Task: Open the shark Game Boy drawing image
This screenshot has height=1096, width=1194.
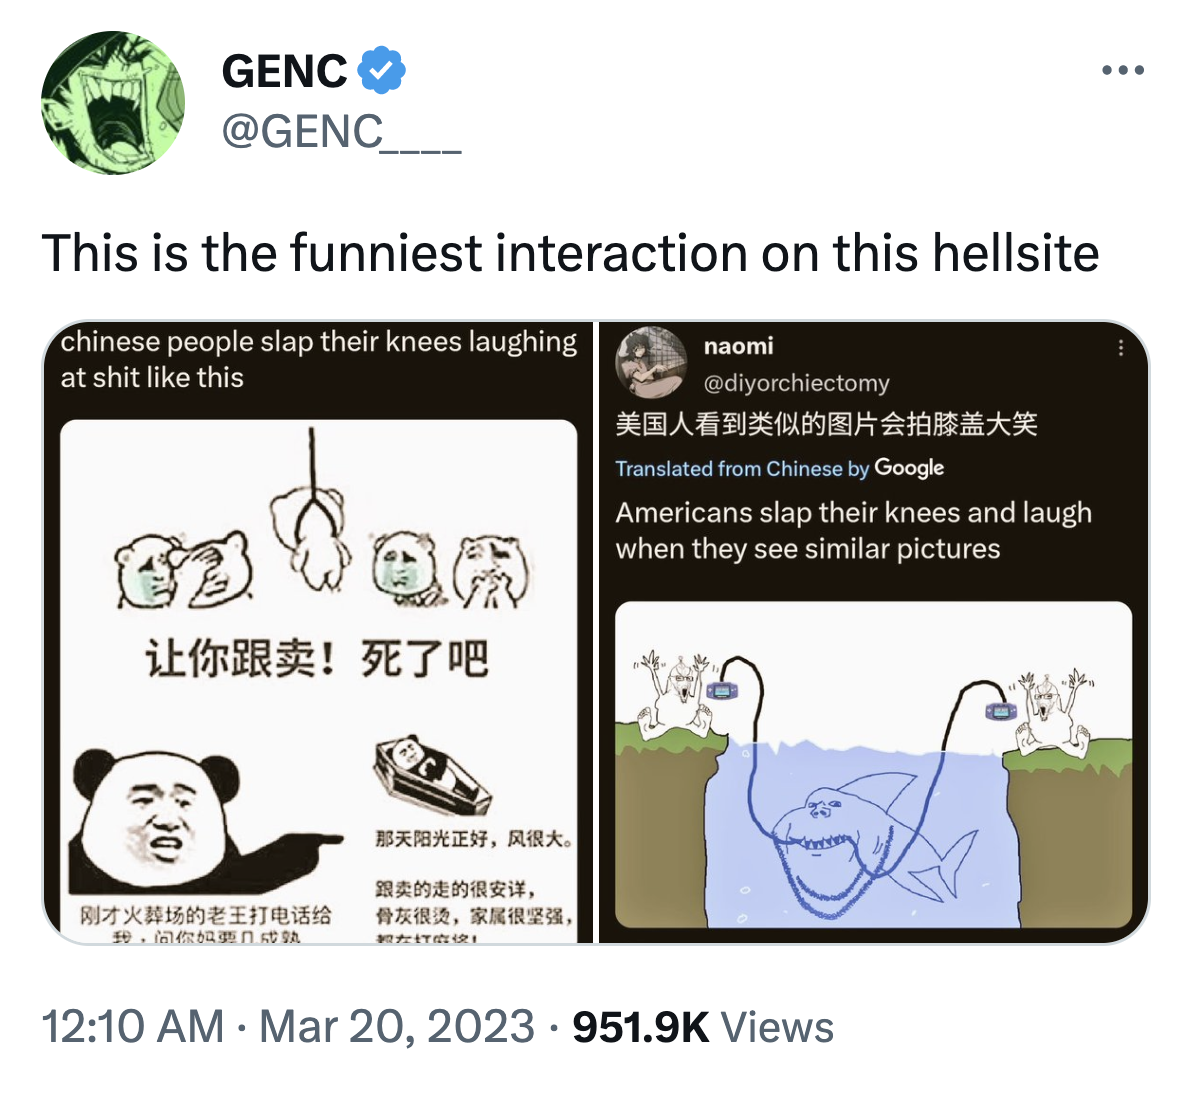Action: coord(872,770)
